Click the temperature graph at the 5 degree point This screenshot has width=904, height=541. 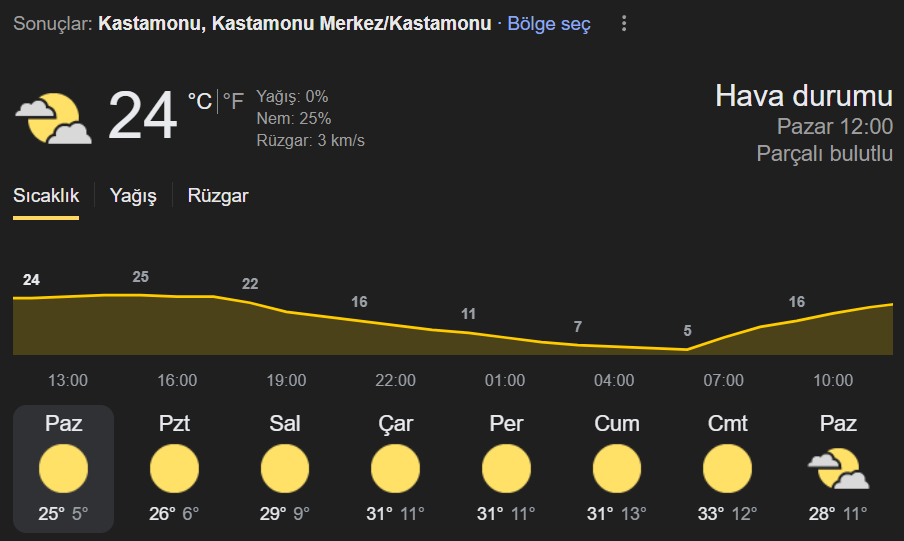point(687,348)
